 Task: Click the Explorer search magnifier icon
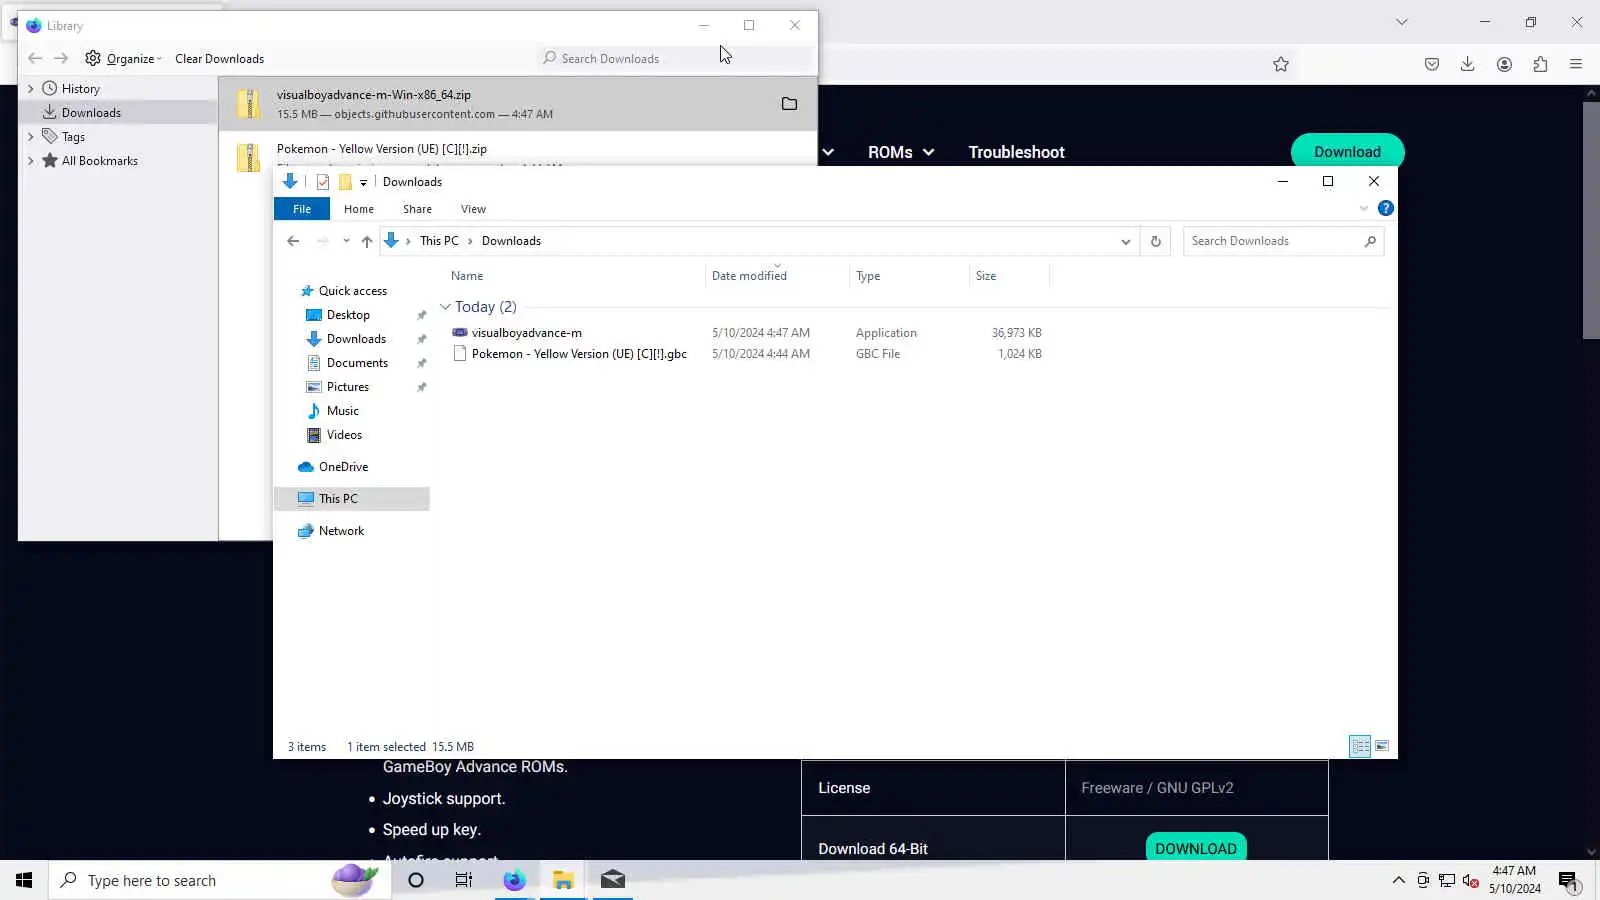(1370, 241)
